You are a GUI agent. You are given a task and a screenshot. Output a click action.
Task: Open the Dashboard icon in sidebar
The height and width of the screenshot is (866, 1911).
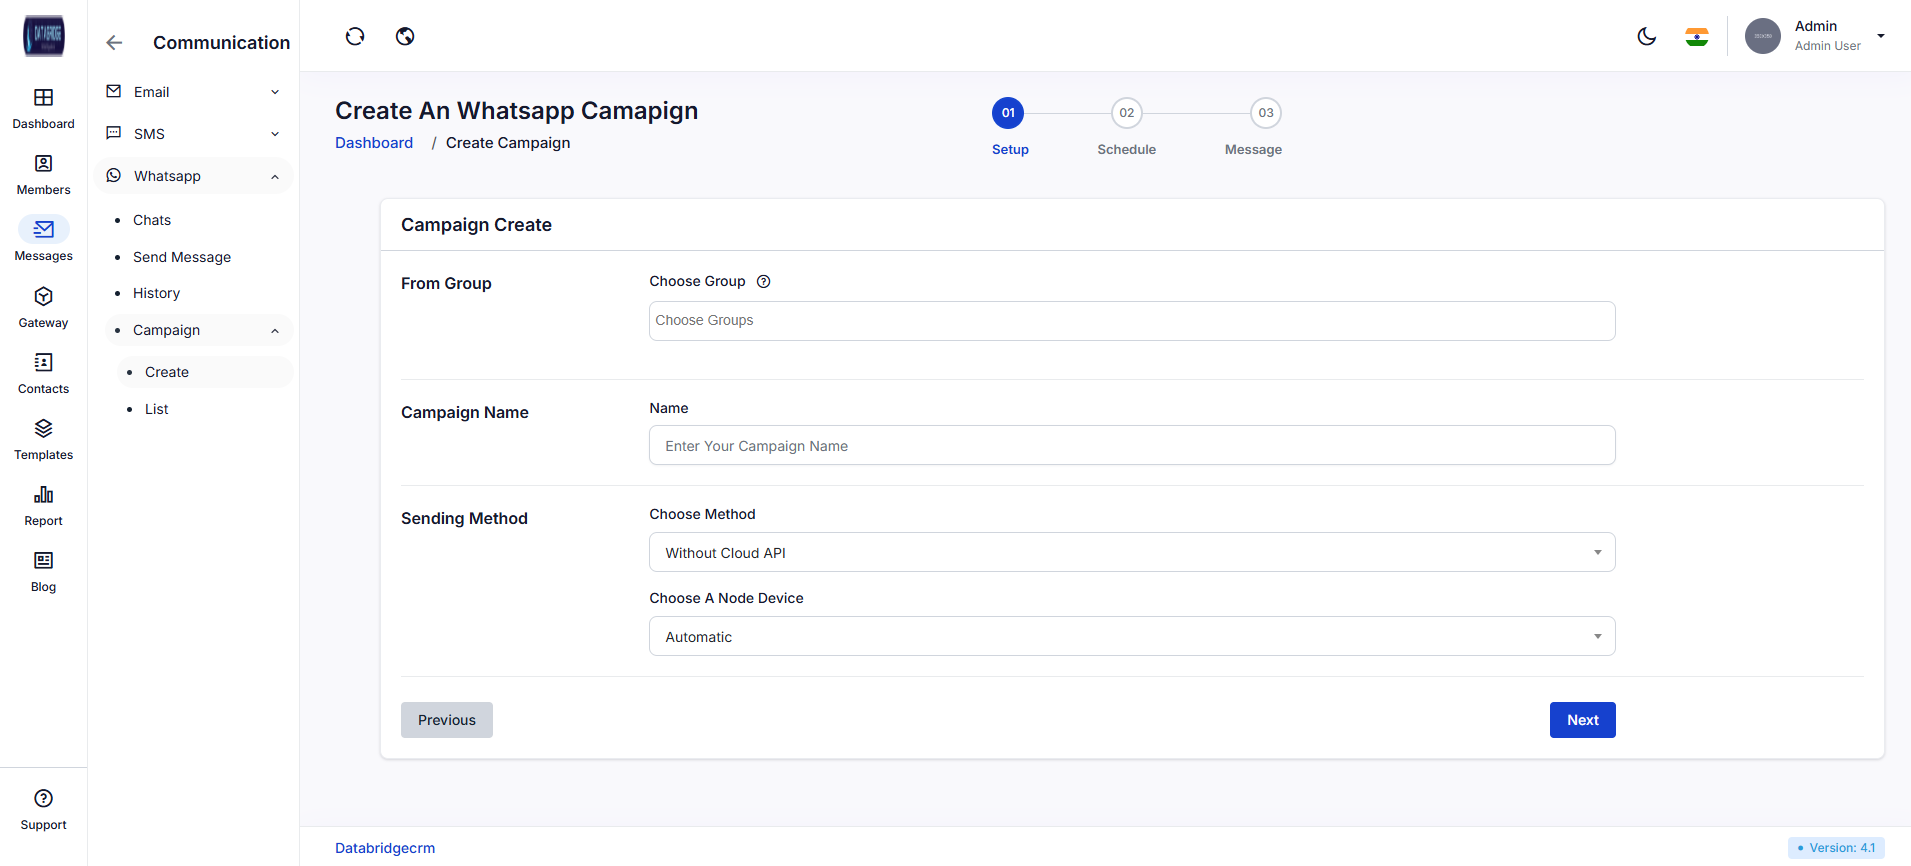[x=43, y=98]
